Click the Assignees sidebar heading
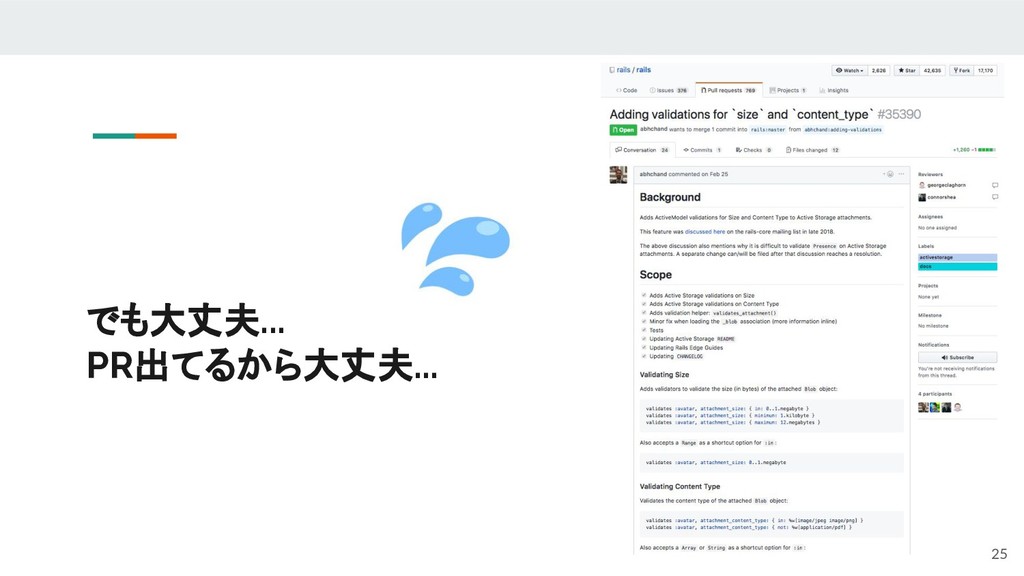This screenshot has width=1024, height=576. click(931, 217)
